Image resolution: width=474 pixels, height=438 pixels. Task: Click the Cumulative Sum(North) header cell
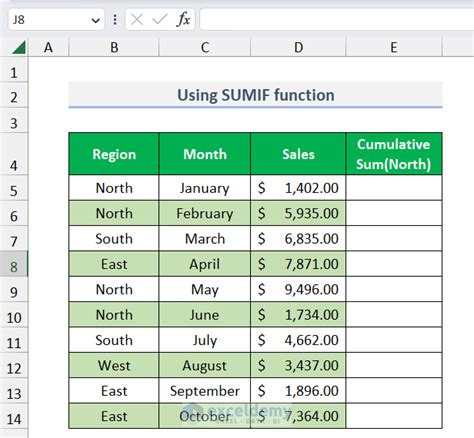pos(394,154)
